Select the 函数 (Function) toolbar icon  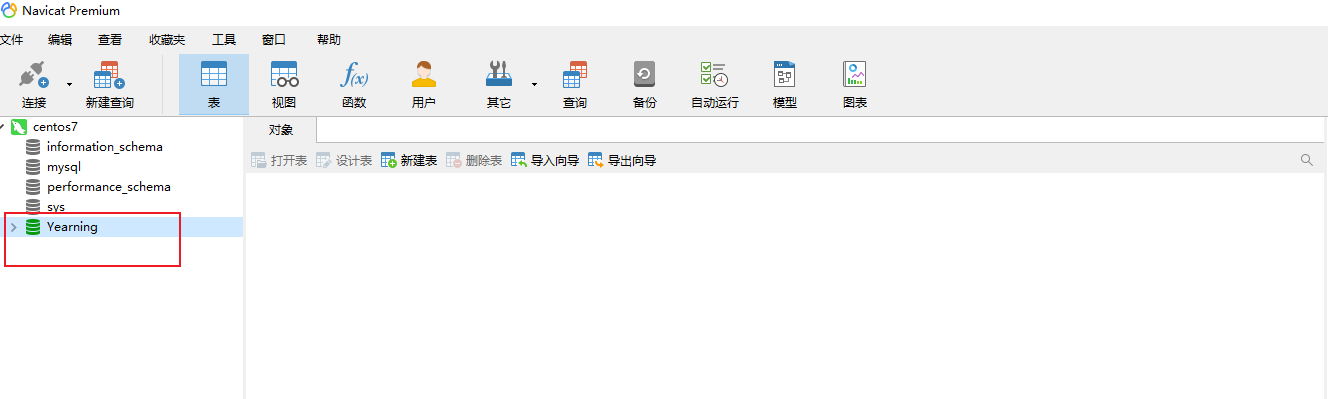pyautogui.click(x=354, y=84)
